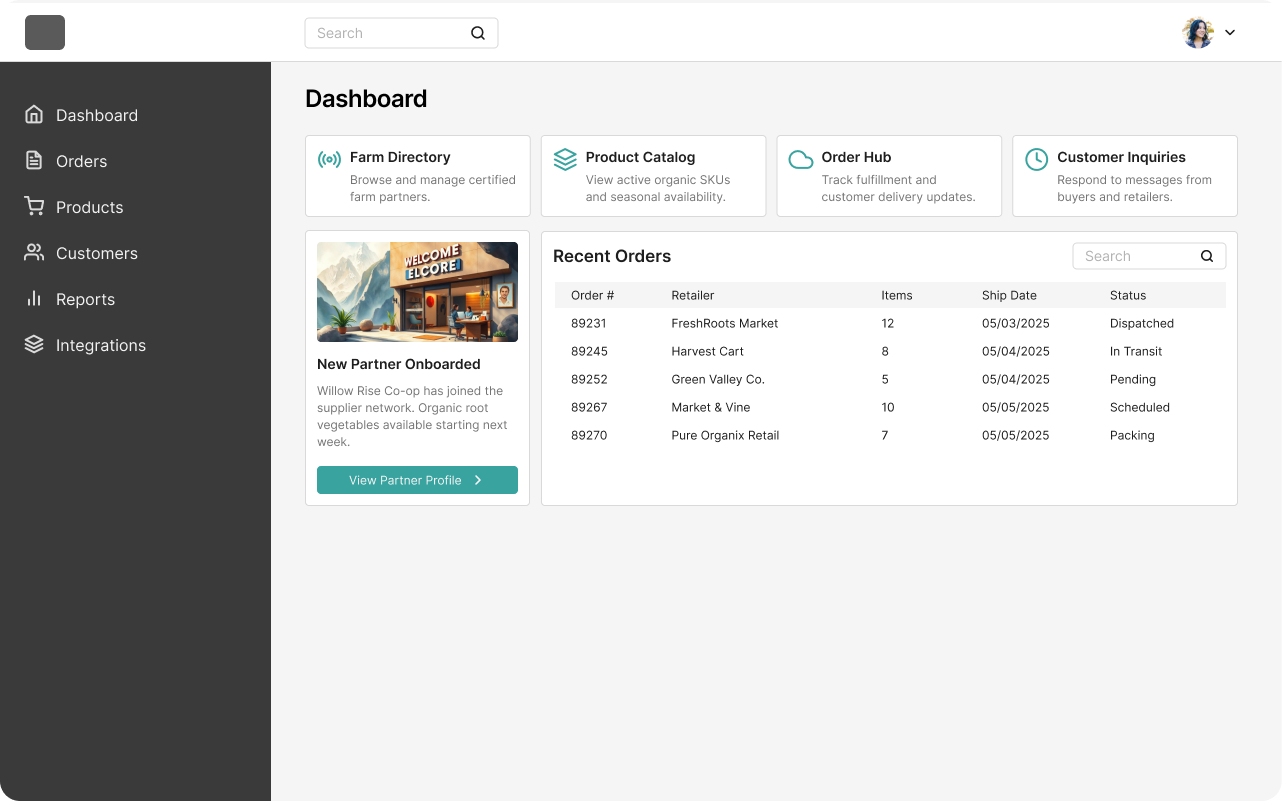Click the Customers people icon

[34, 253]
